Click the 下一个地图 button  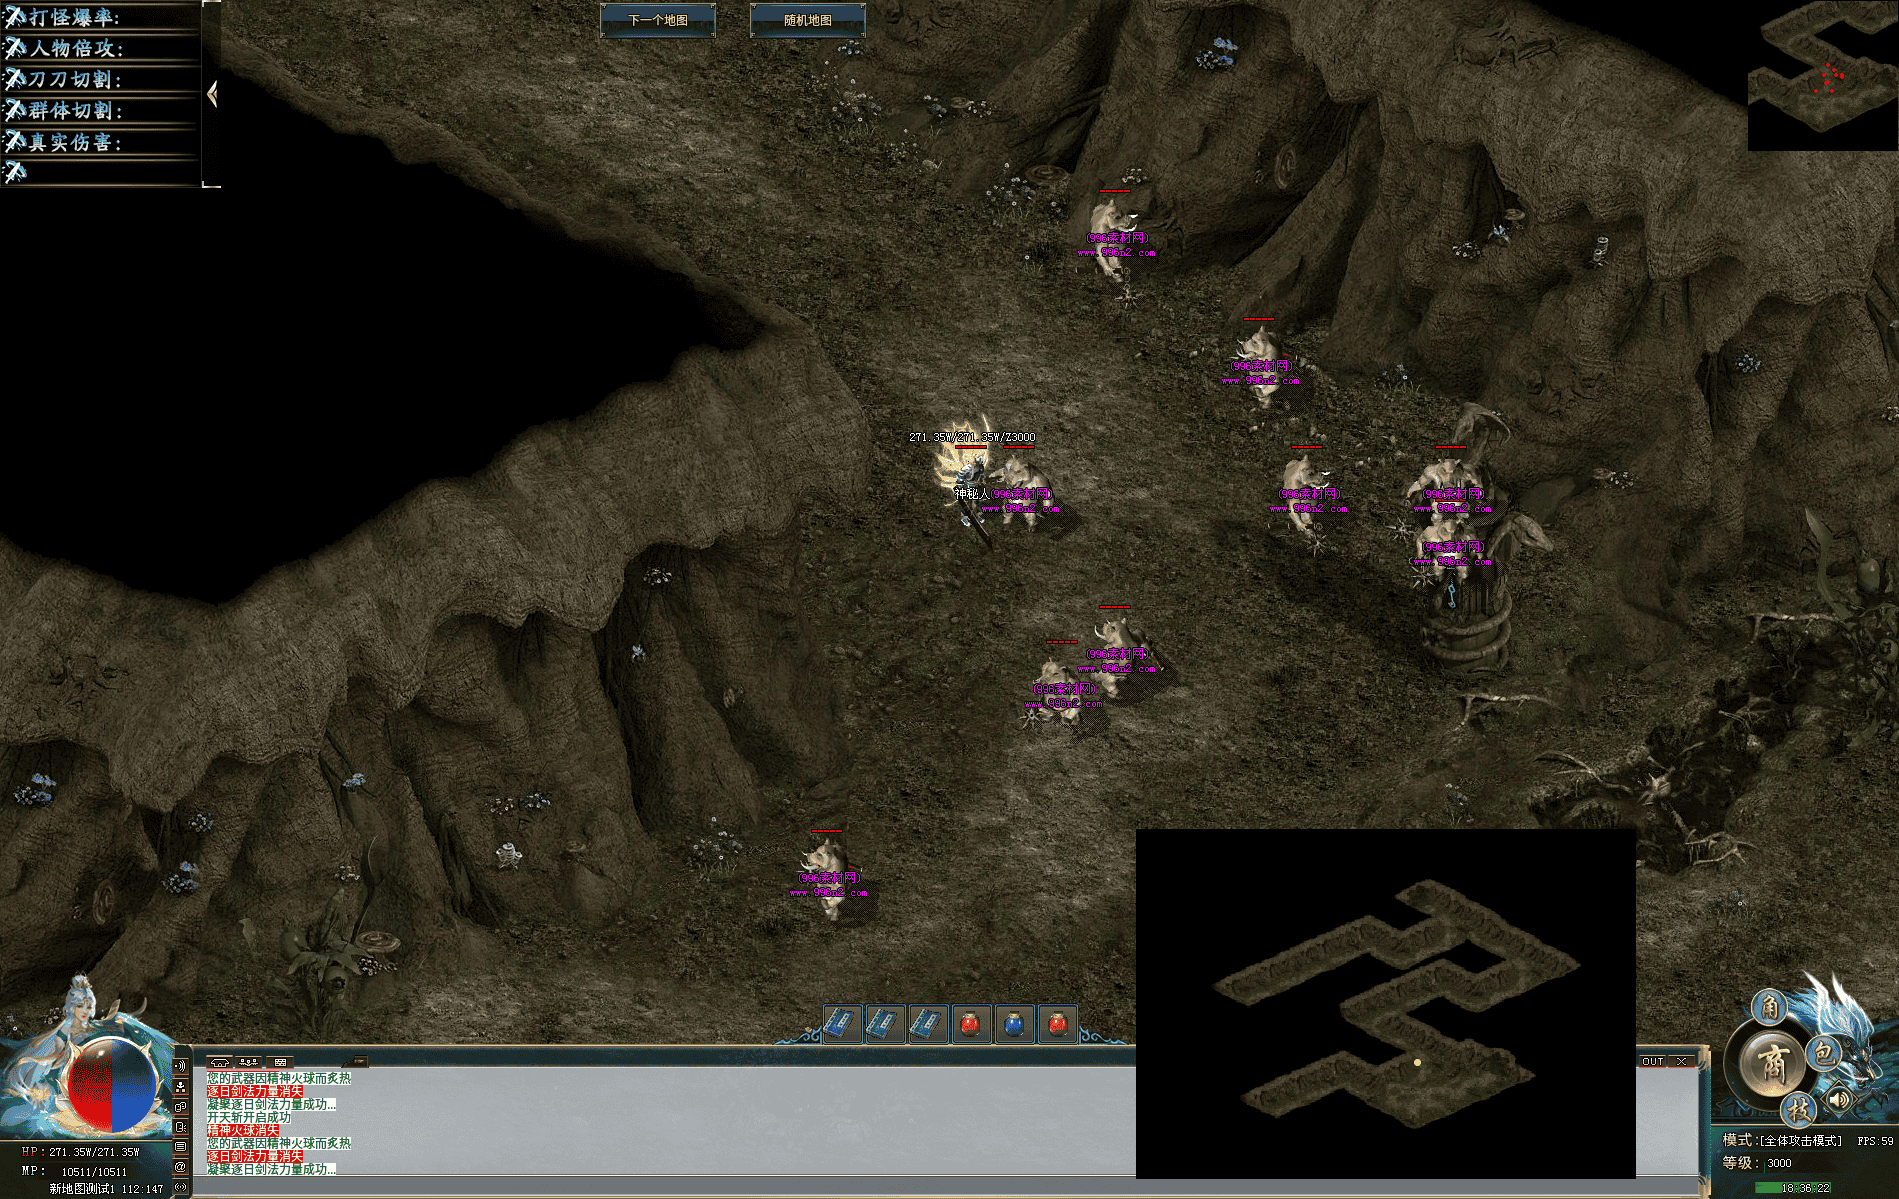[x=658, y=20]
